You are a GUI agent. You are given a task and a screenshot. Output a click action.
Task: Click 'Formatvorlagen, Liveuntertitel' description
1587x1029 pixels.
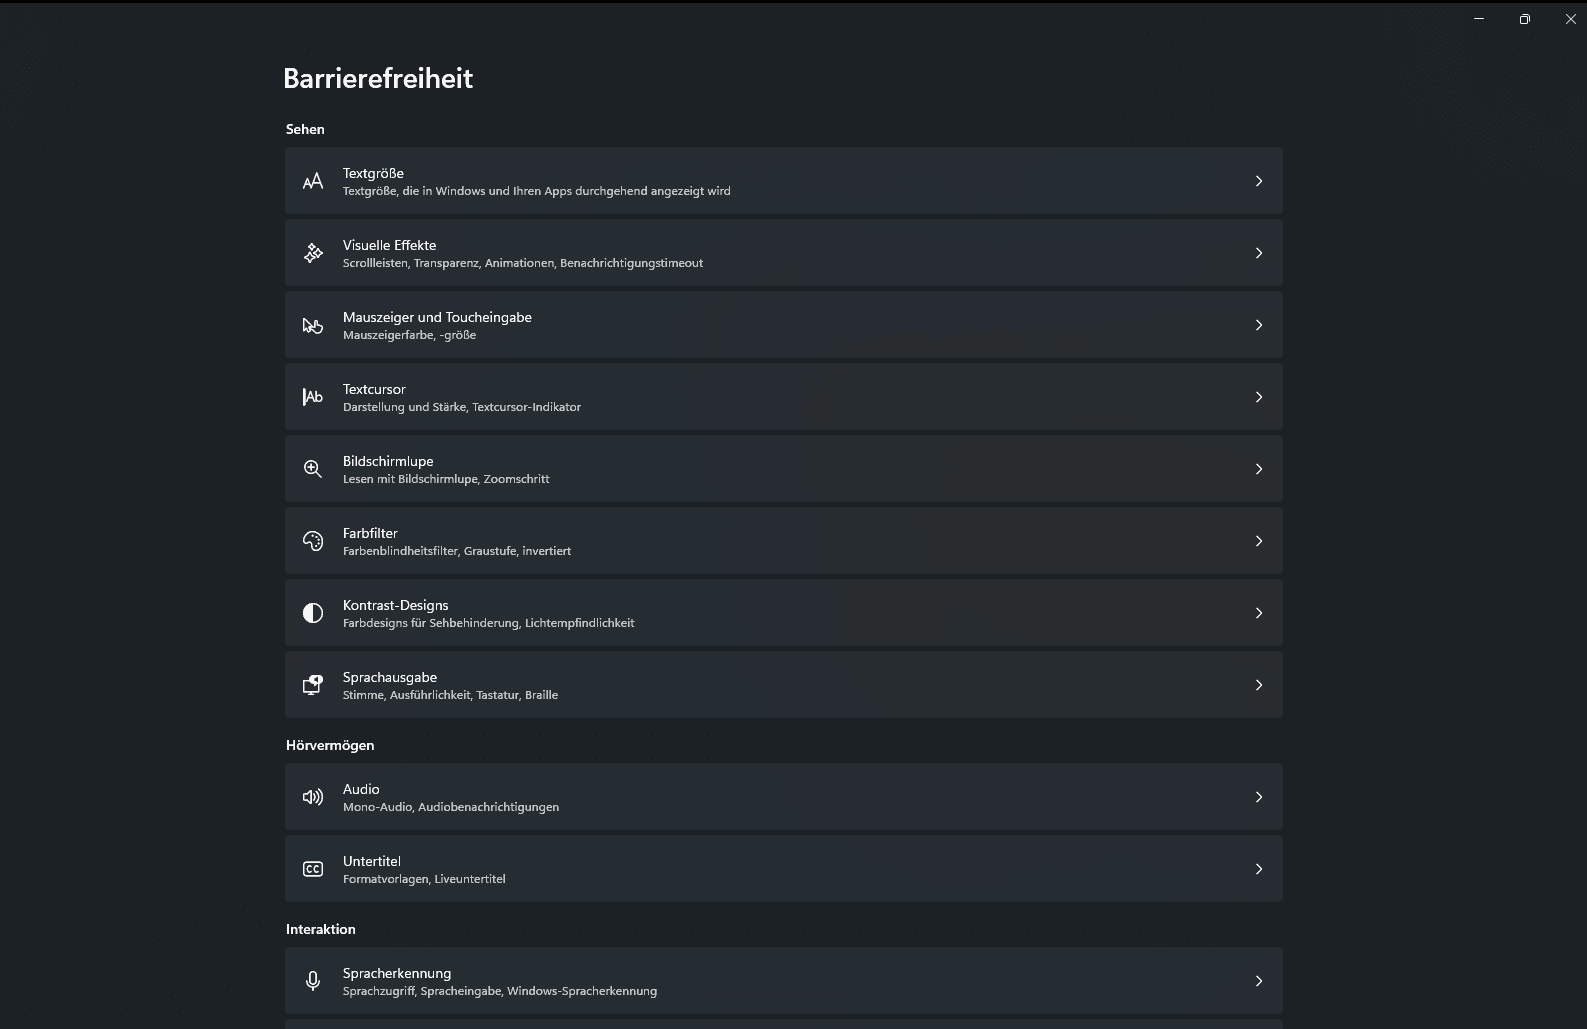tap(424, 879)
